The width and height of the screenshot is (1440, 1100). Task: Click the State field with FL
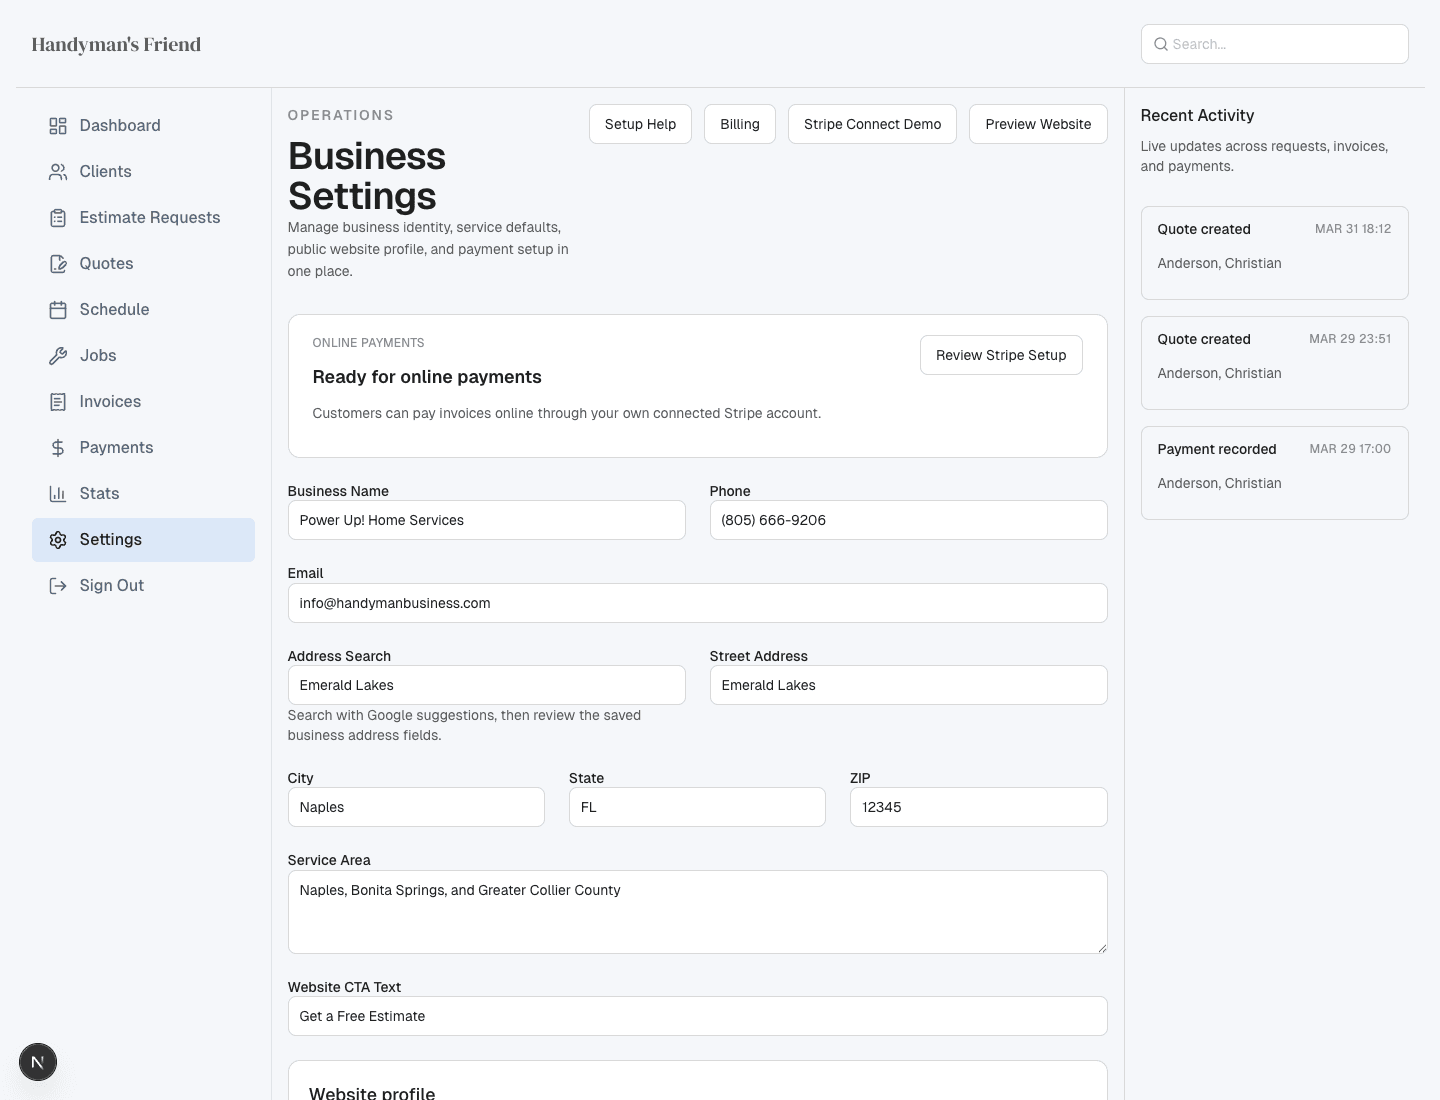point(697,807)
